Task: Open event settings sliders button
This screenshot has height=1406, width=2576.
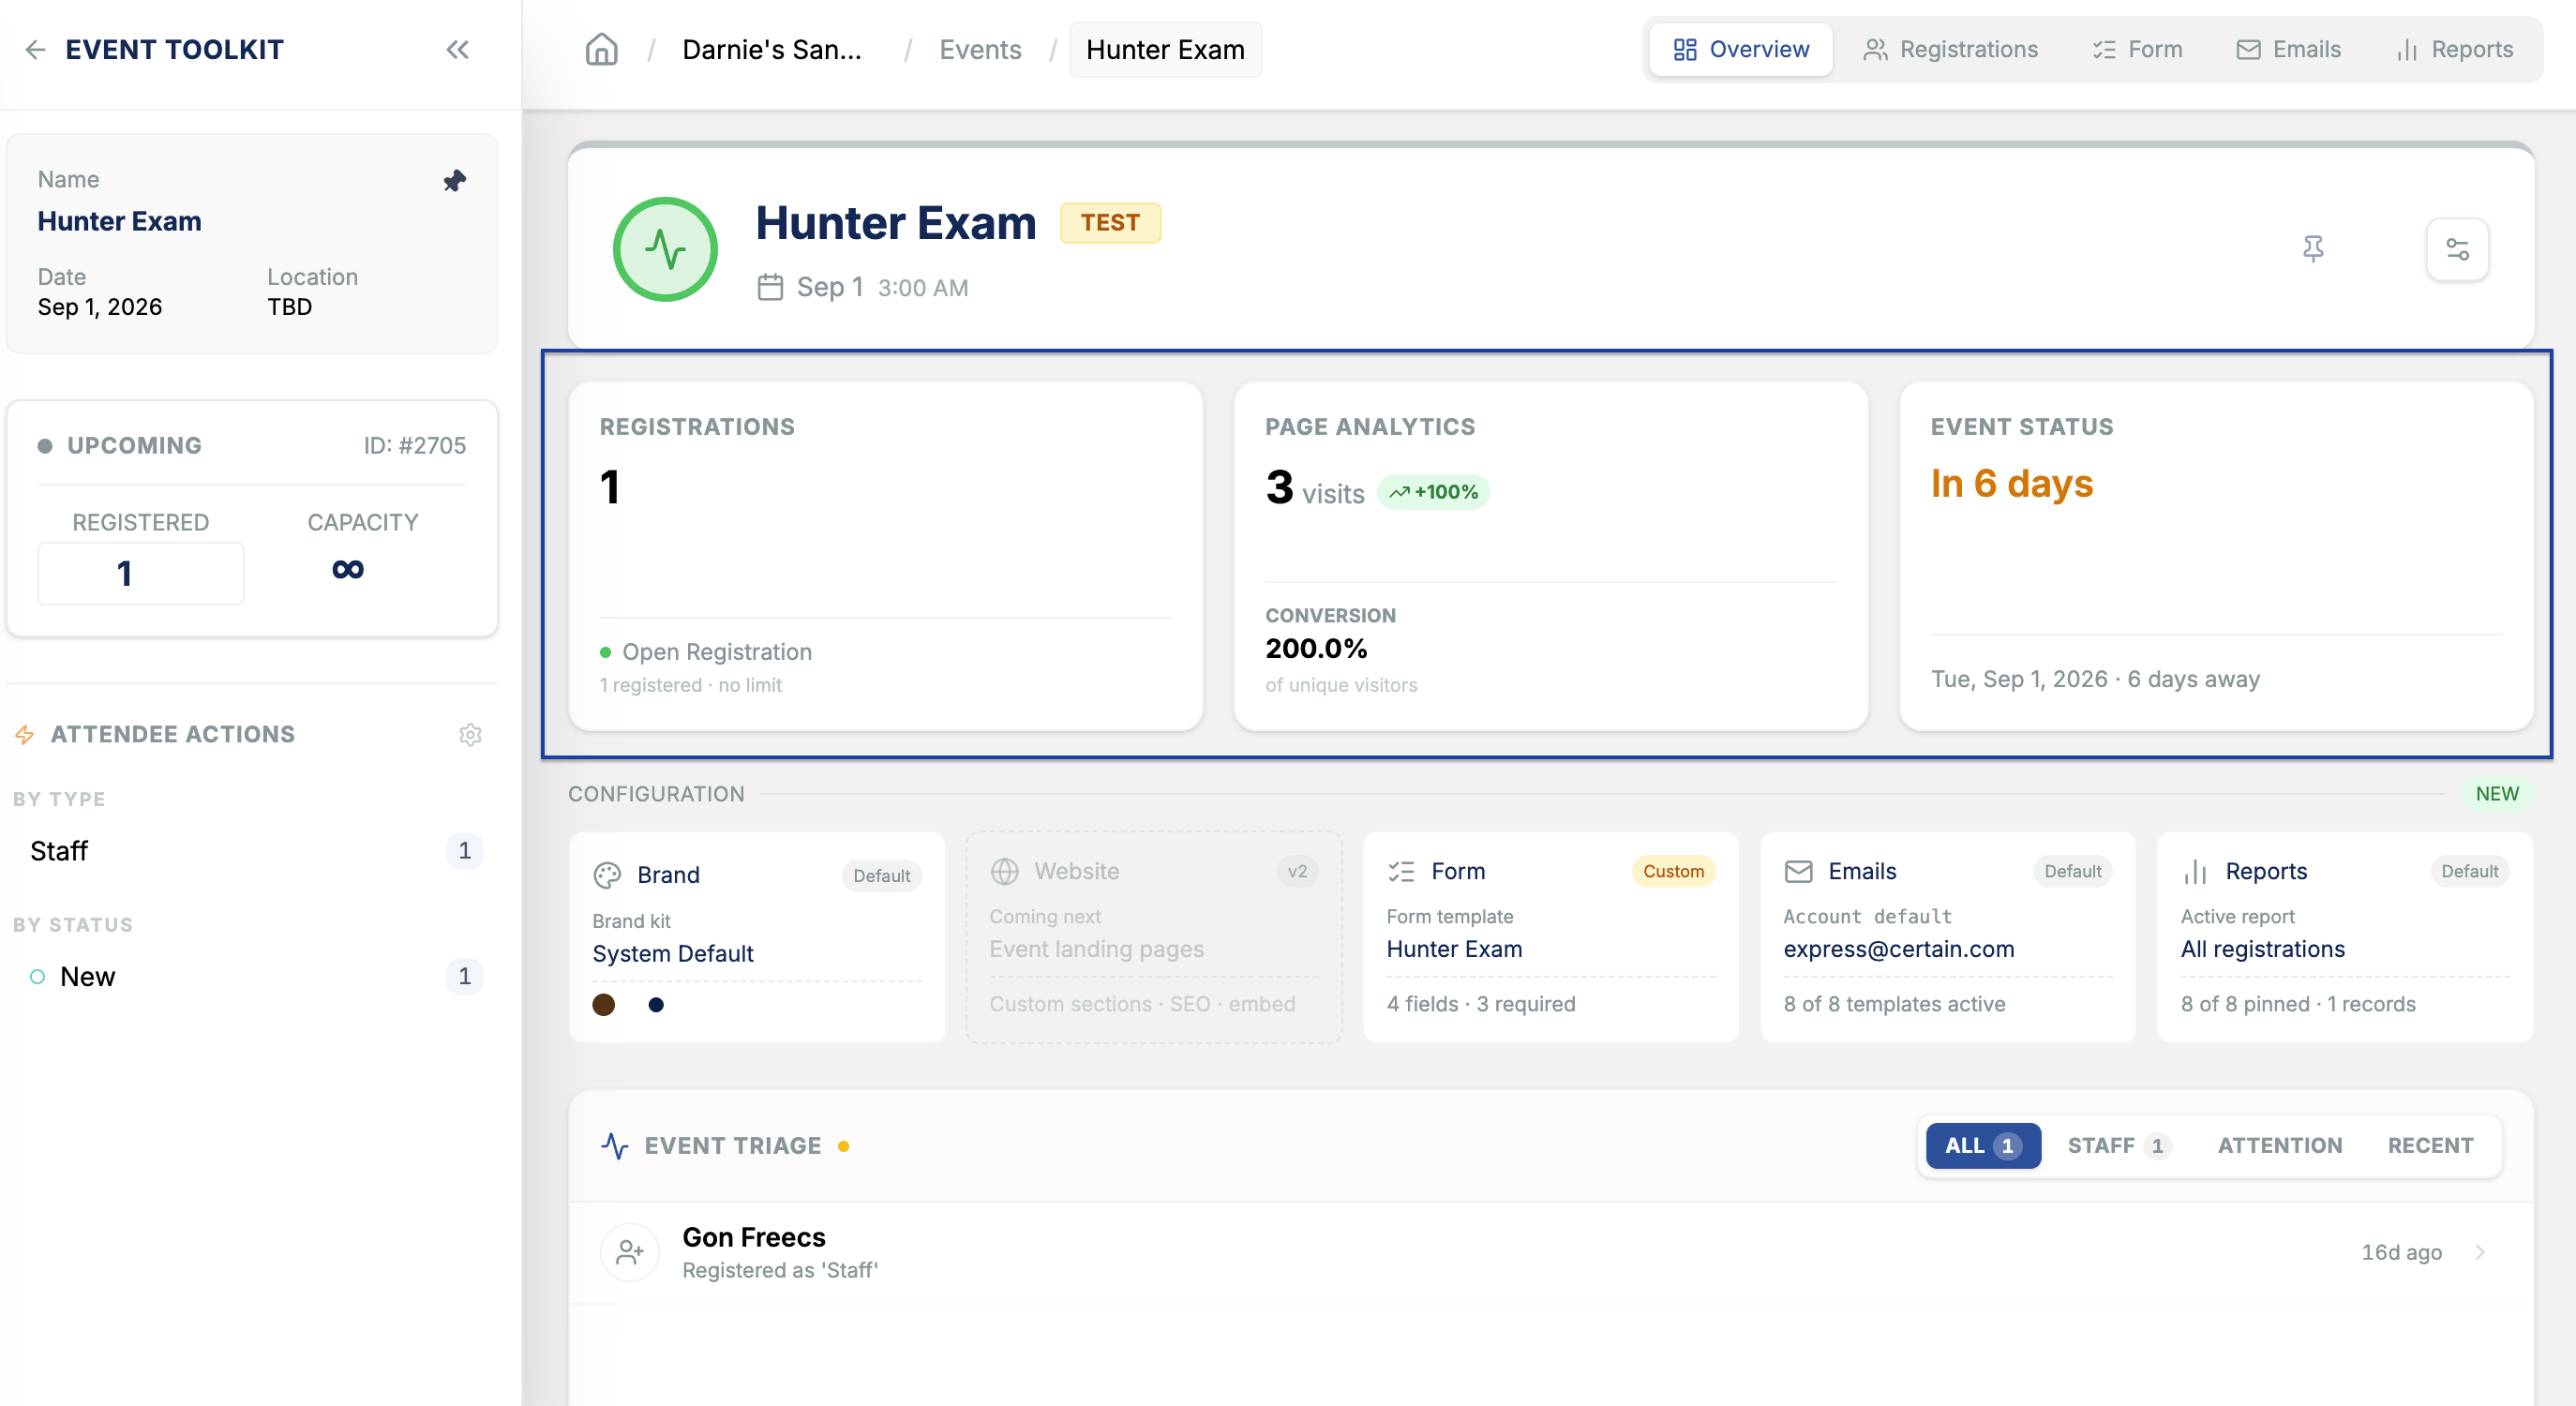Action: (2457, 249)
